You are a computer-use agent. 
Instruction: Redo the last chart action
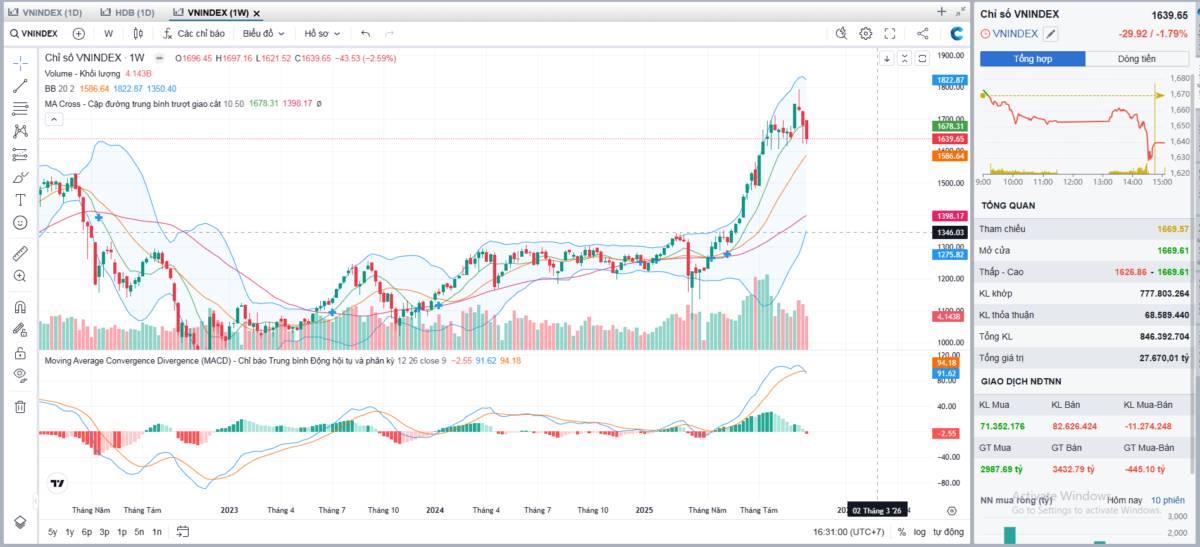tap(389, 33)
